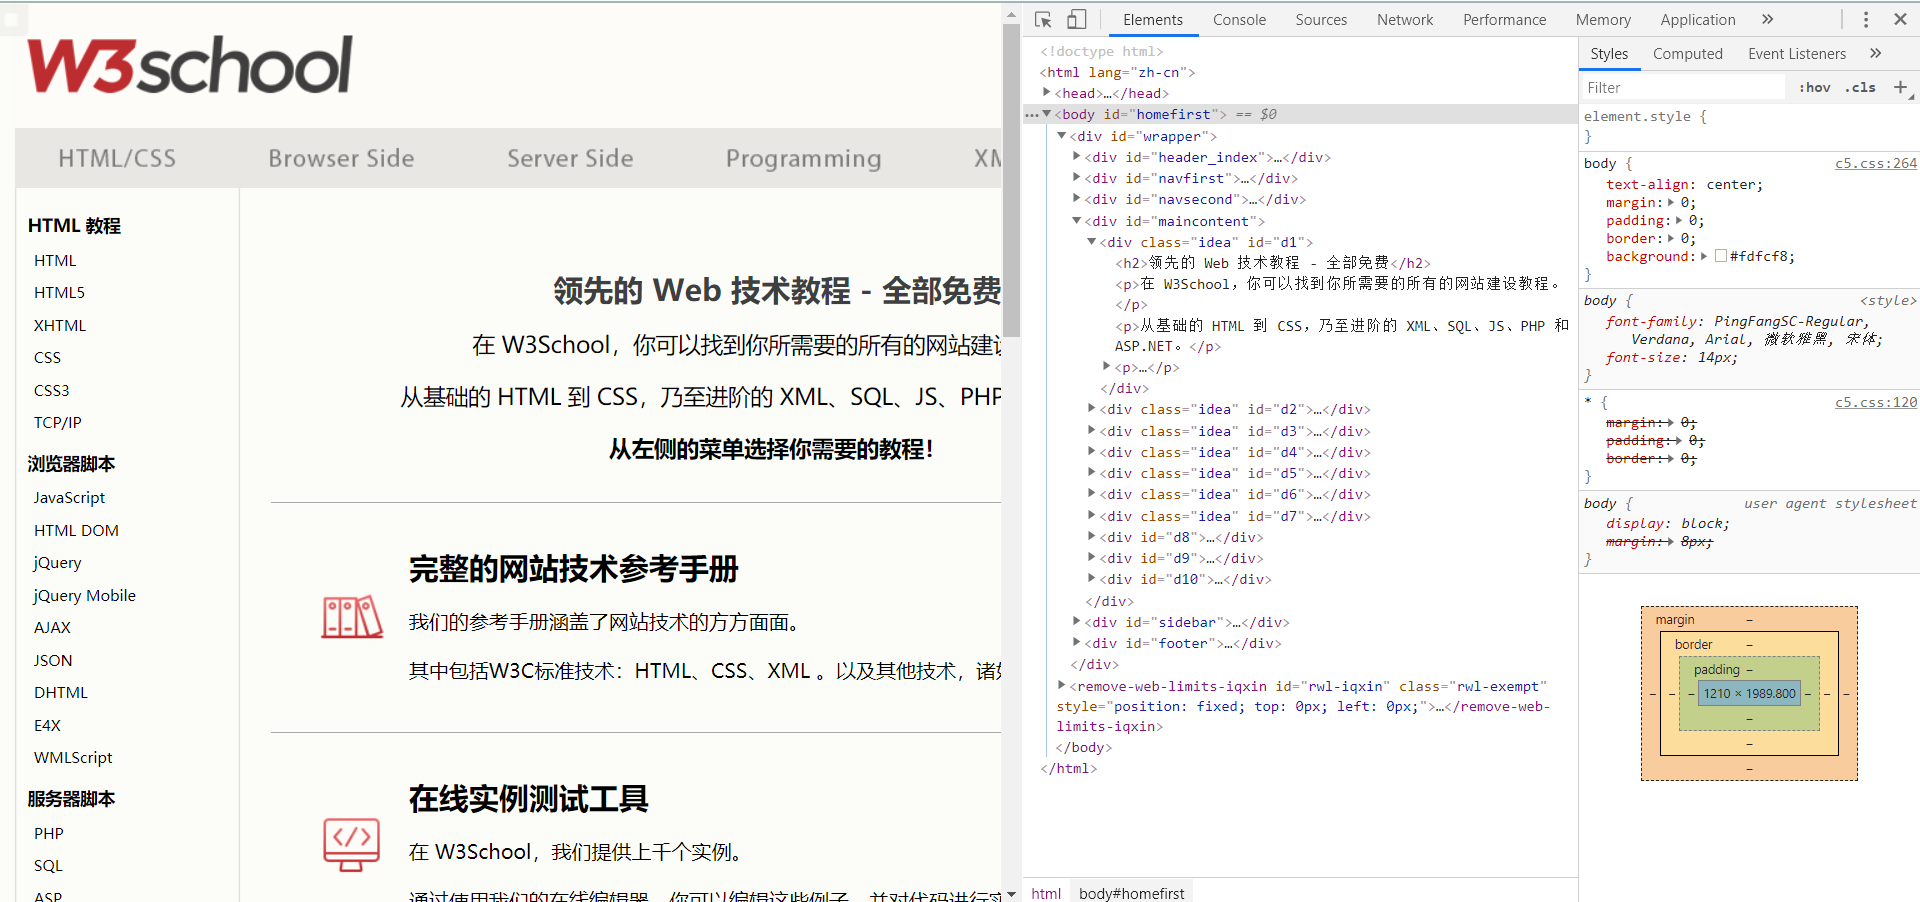The height and width of the screenshot is (902, 1920).
Task: Expand the div#navsecond node
Action: click(x=1077, y=199)
